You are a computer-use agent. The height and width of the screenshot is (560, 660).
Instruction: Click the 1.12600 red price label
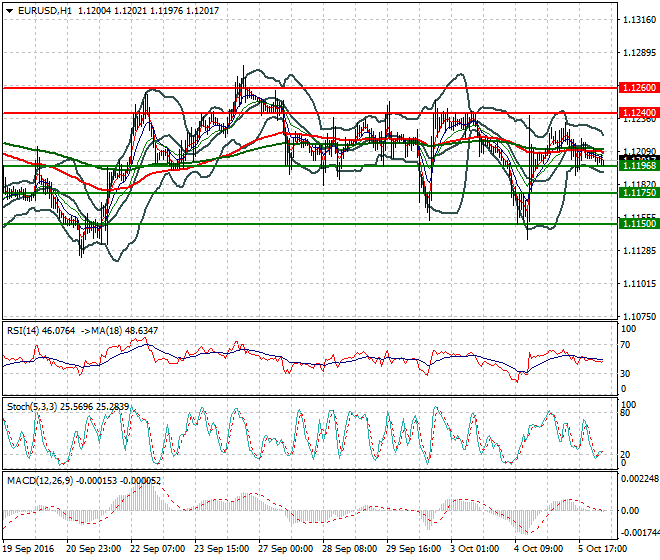[639, 88]
